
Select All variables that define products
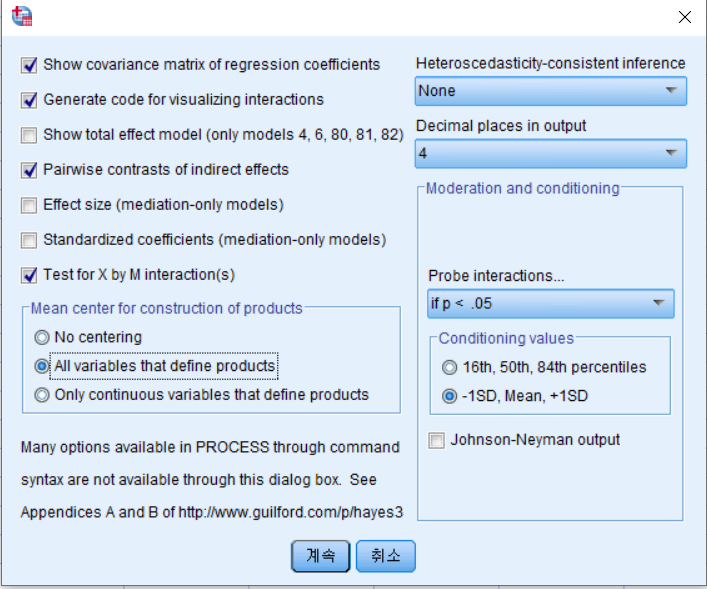[x=42, y=366]
